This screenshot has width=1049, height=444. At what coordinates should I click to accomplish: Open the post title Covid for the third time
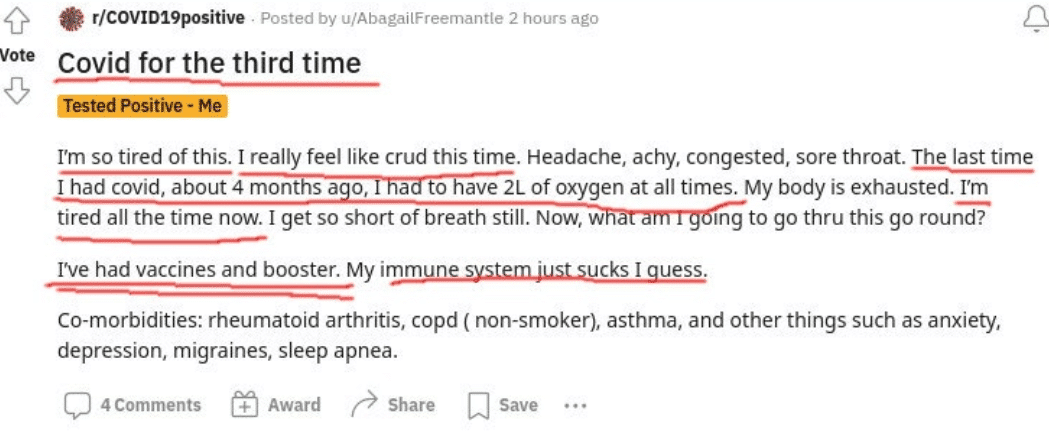pyautogui.click(x=209, y=63)
